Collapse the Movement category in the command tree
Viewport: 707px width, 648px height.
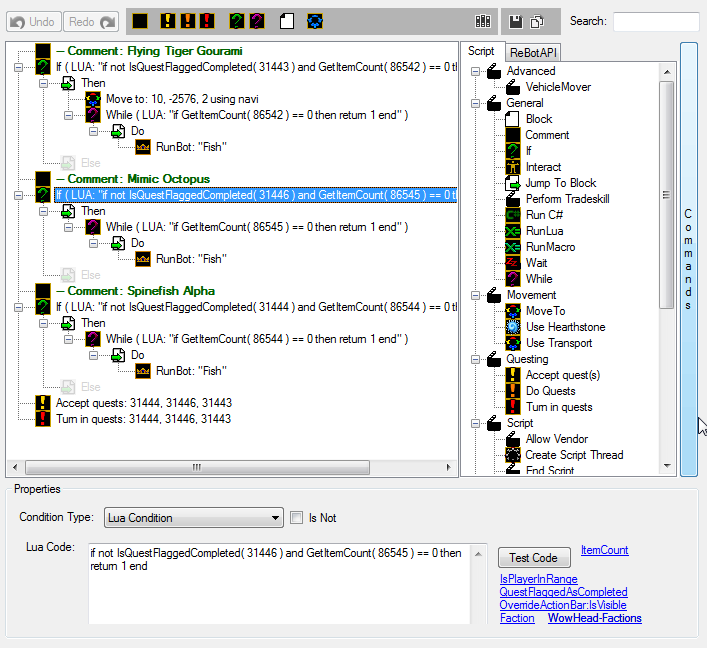pos(476,295)
